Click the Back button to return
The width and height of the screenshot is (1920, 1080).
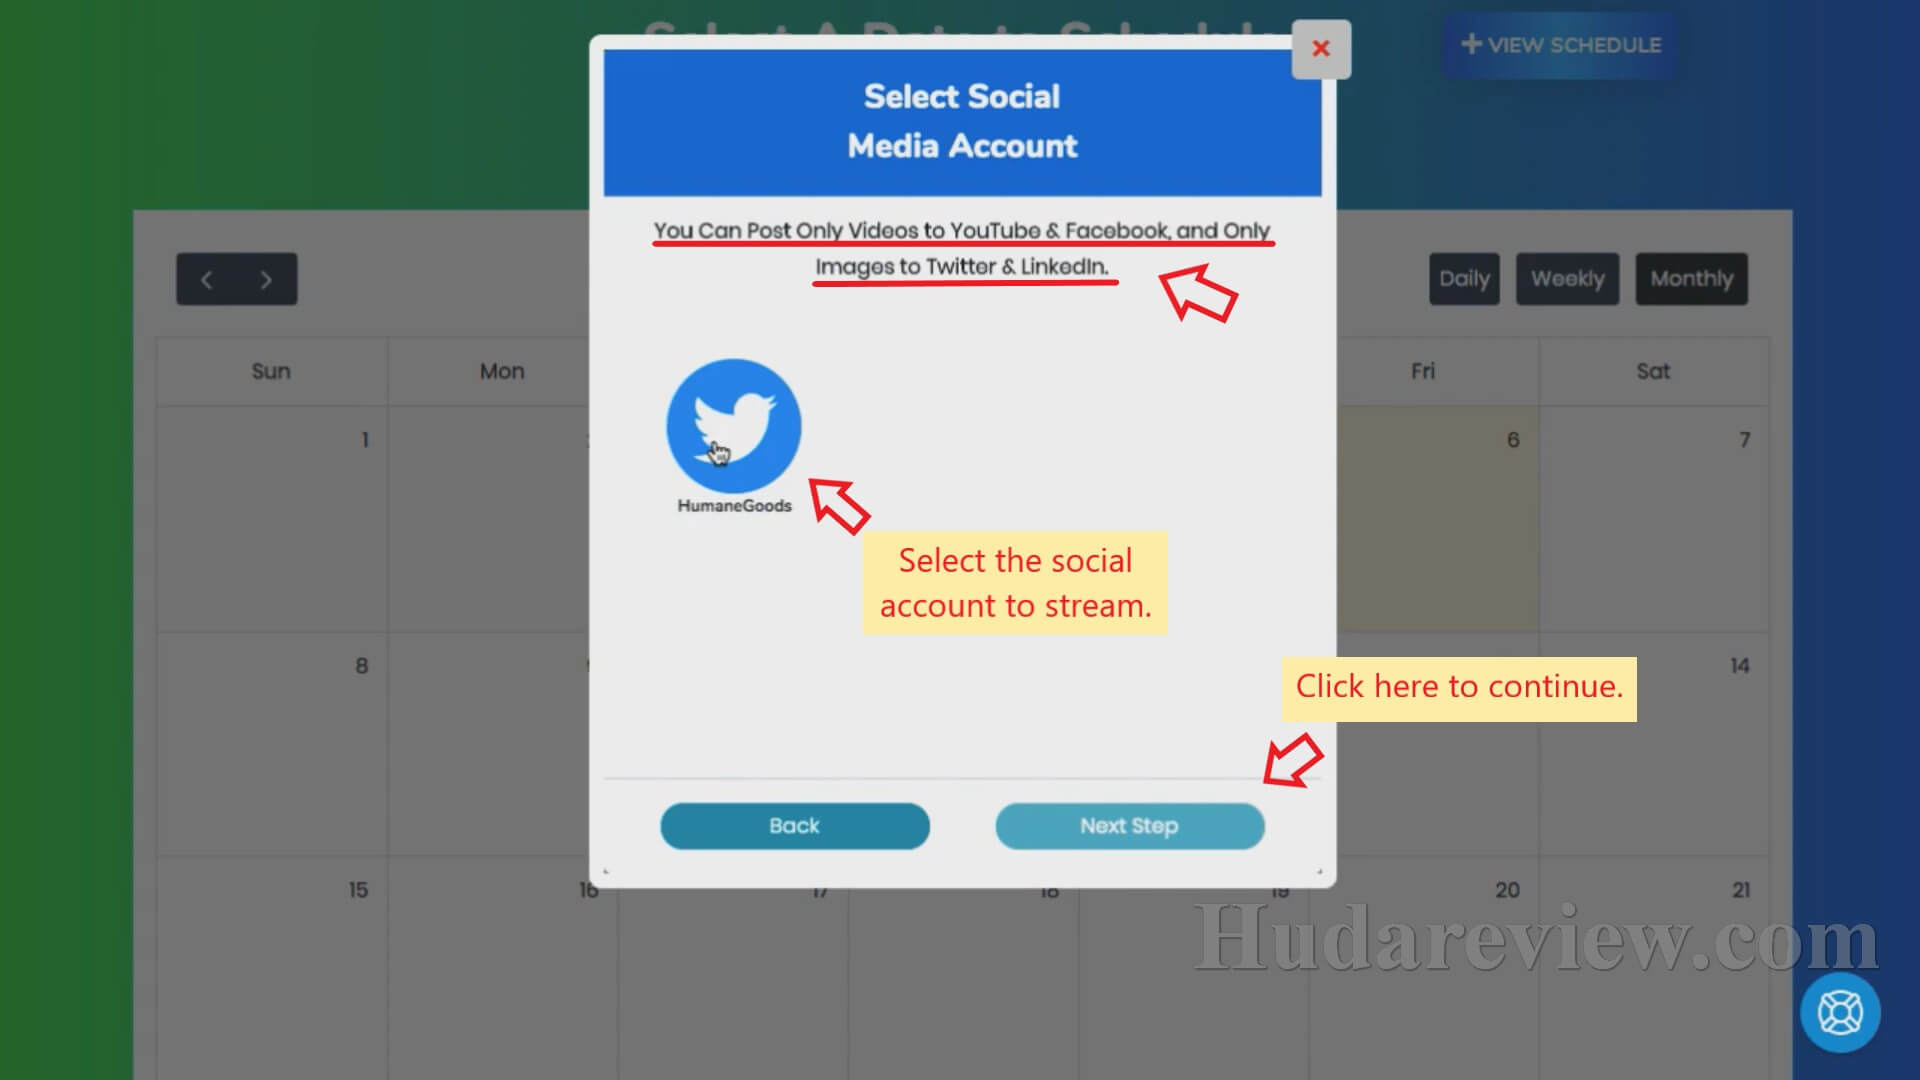pyautogui.click(x=794, y=824)
